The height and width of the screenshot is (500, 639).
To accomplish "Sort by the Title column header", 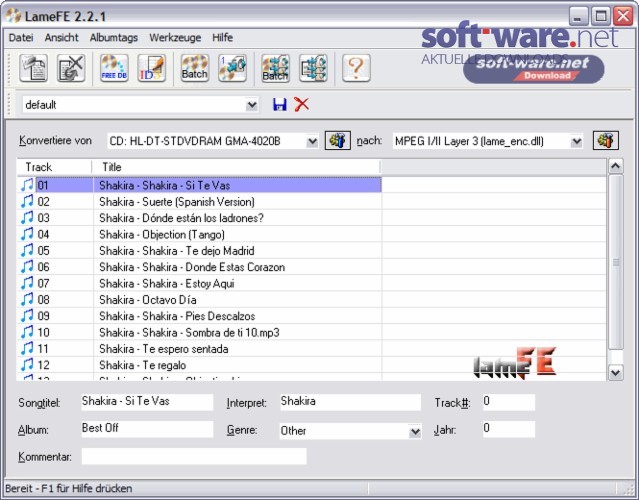I will (236, 167).
